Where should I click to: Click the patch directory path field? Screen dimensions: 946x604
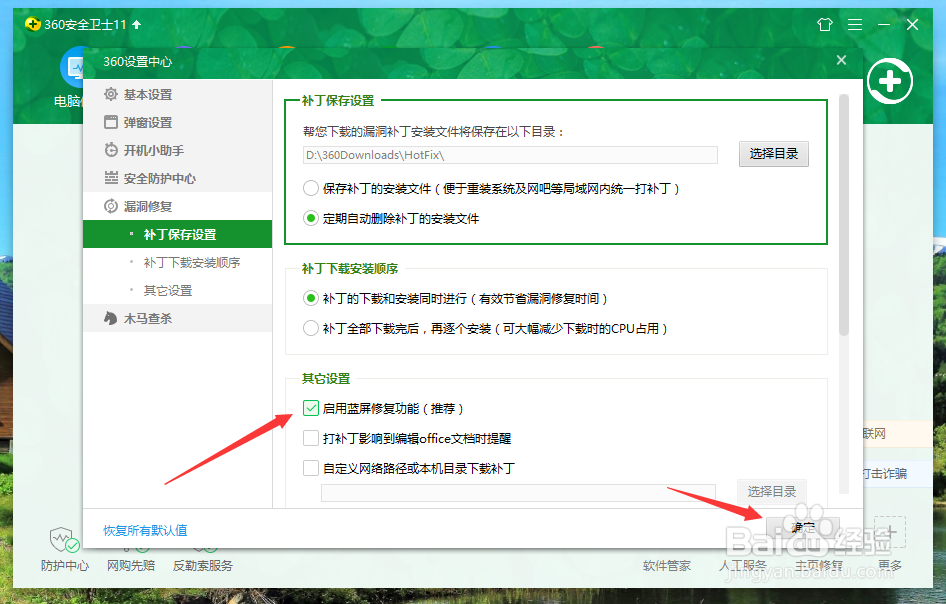pyautogui.click(x=510, y=155)
